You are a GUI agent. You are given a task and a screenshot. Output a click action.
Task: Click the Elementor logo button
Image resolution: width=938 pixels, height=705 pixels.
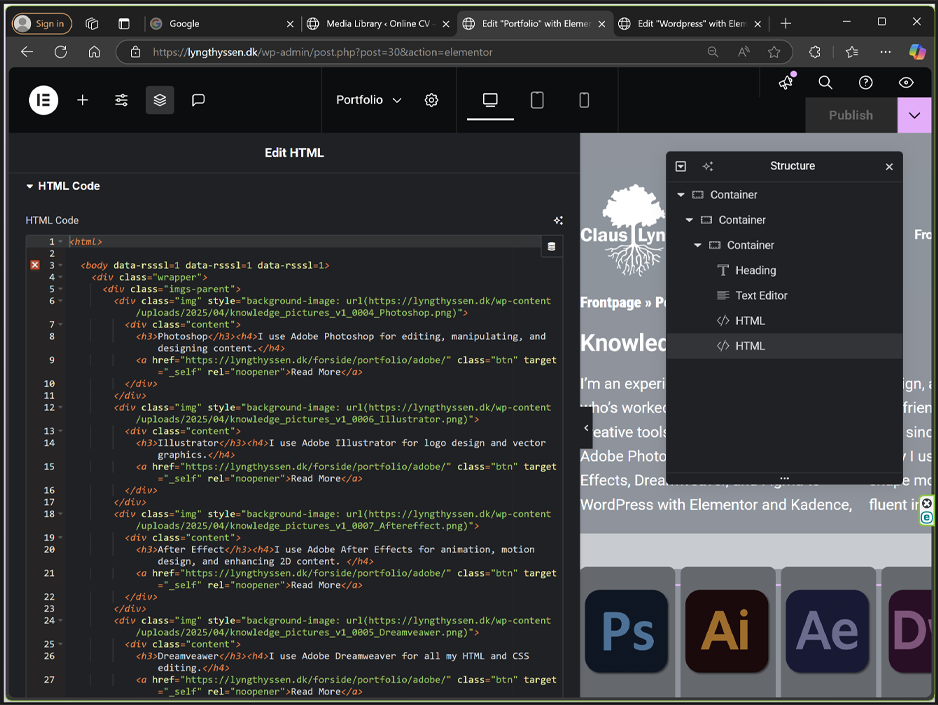[43, 100]
